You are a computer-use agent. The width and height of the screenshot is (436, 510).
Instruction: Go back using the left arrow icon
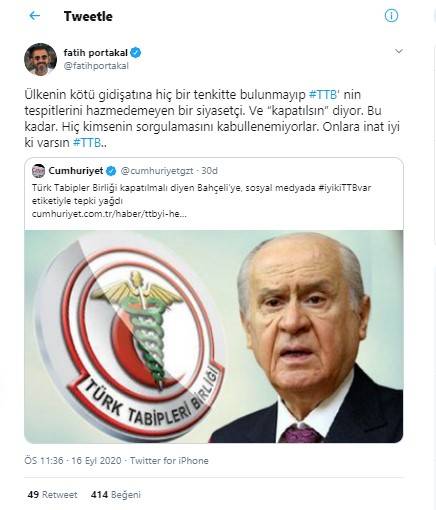[35, 16]
